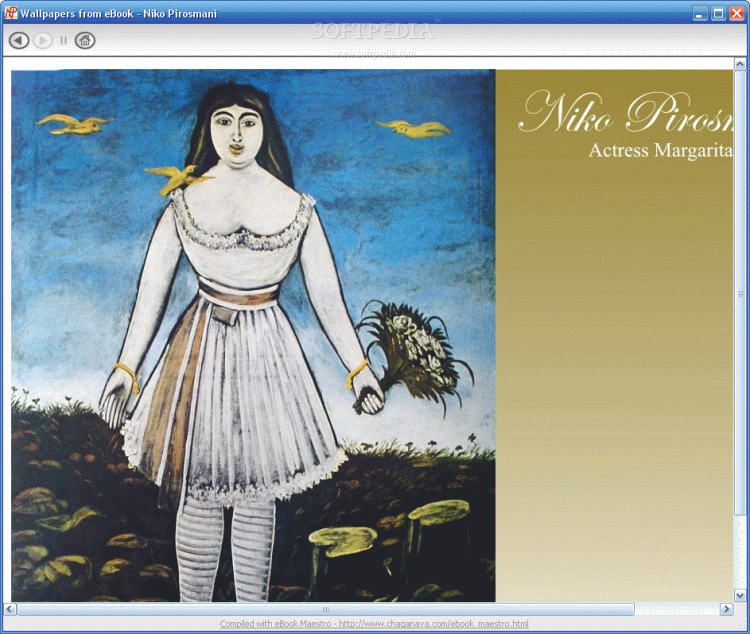Minimize the Wallpapers from eBook window

tap(700, 13)
